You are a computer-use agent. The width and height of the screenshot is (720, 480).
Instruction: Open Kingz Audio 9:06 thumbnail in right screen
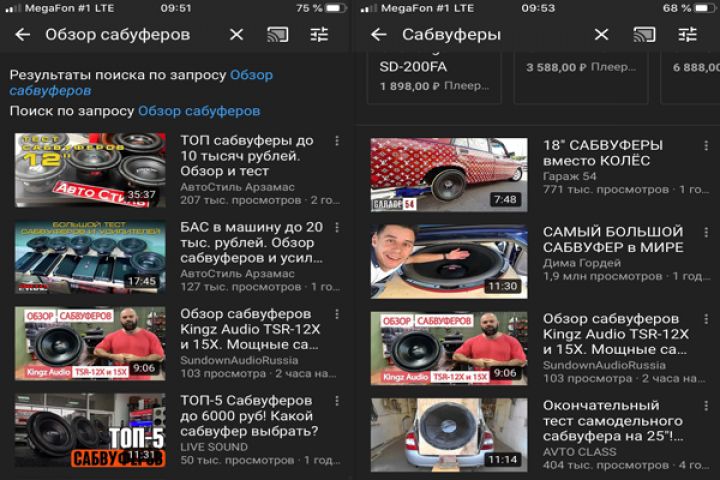[449, 348]
